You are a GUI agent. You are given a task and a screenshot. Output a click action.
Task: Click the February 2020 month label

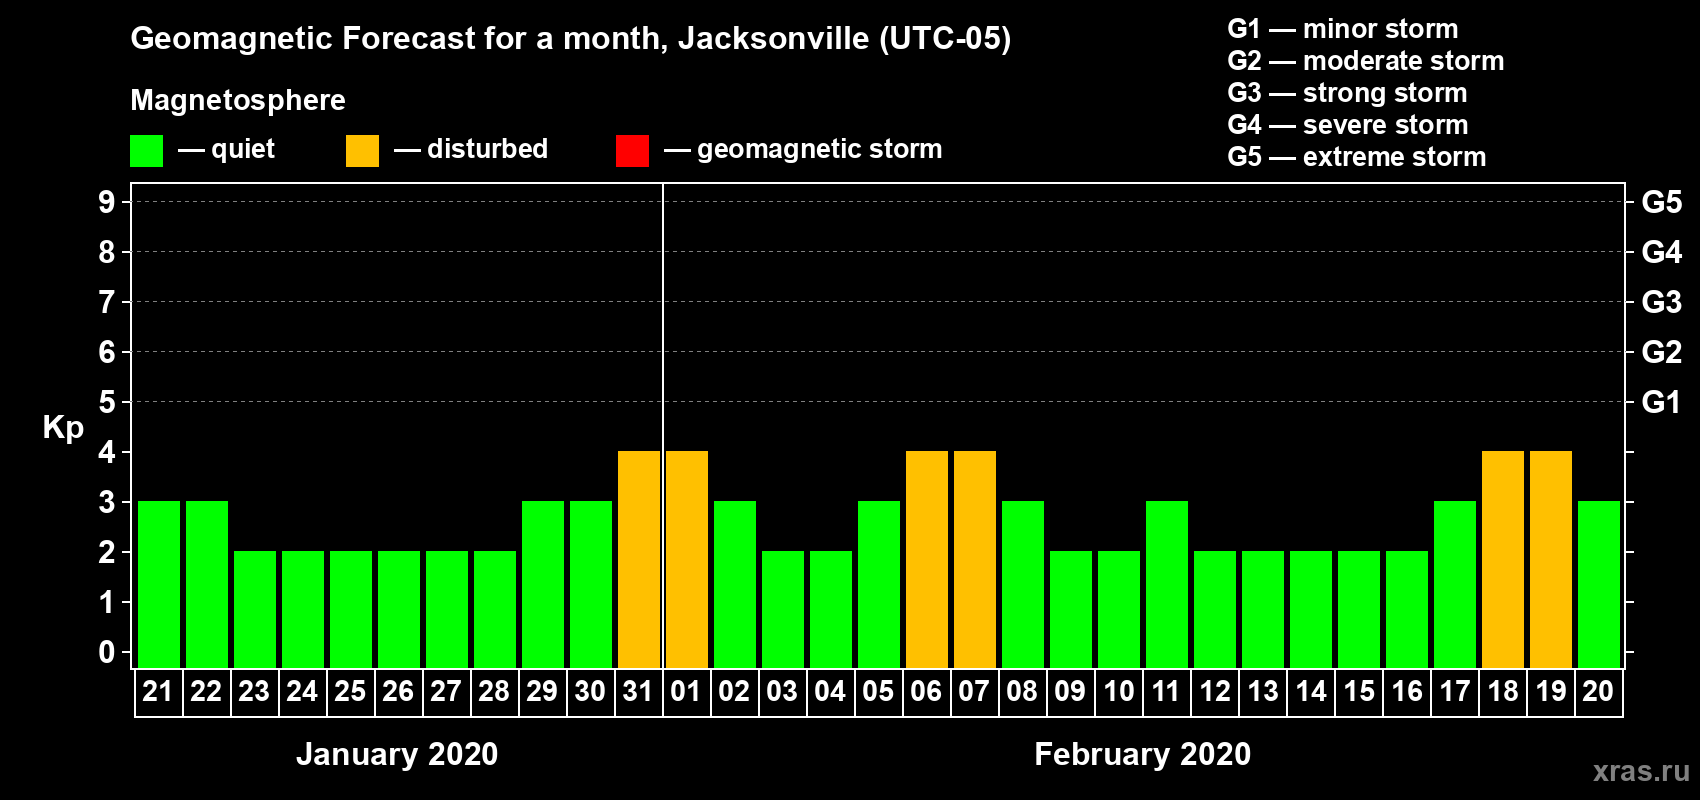tap(1143, 754)
